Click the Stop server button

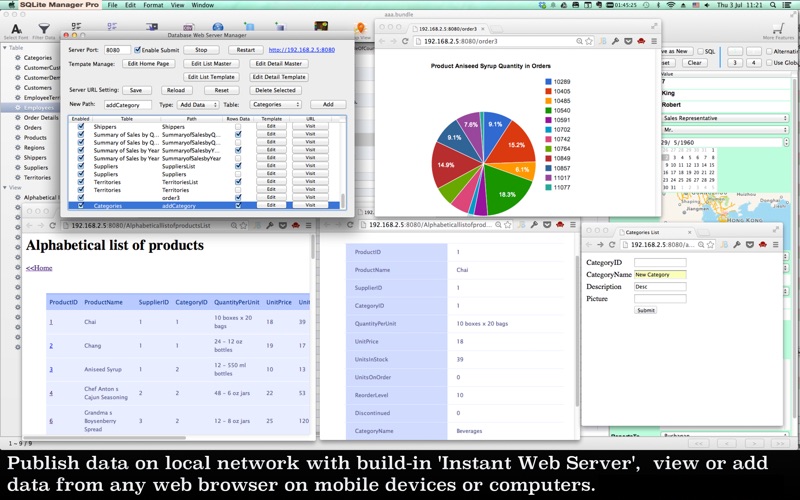(201, 49)
